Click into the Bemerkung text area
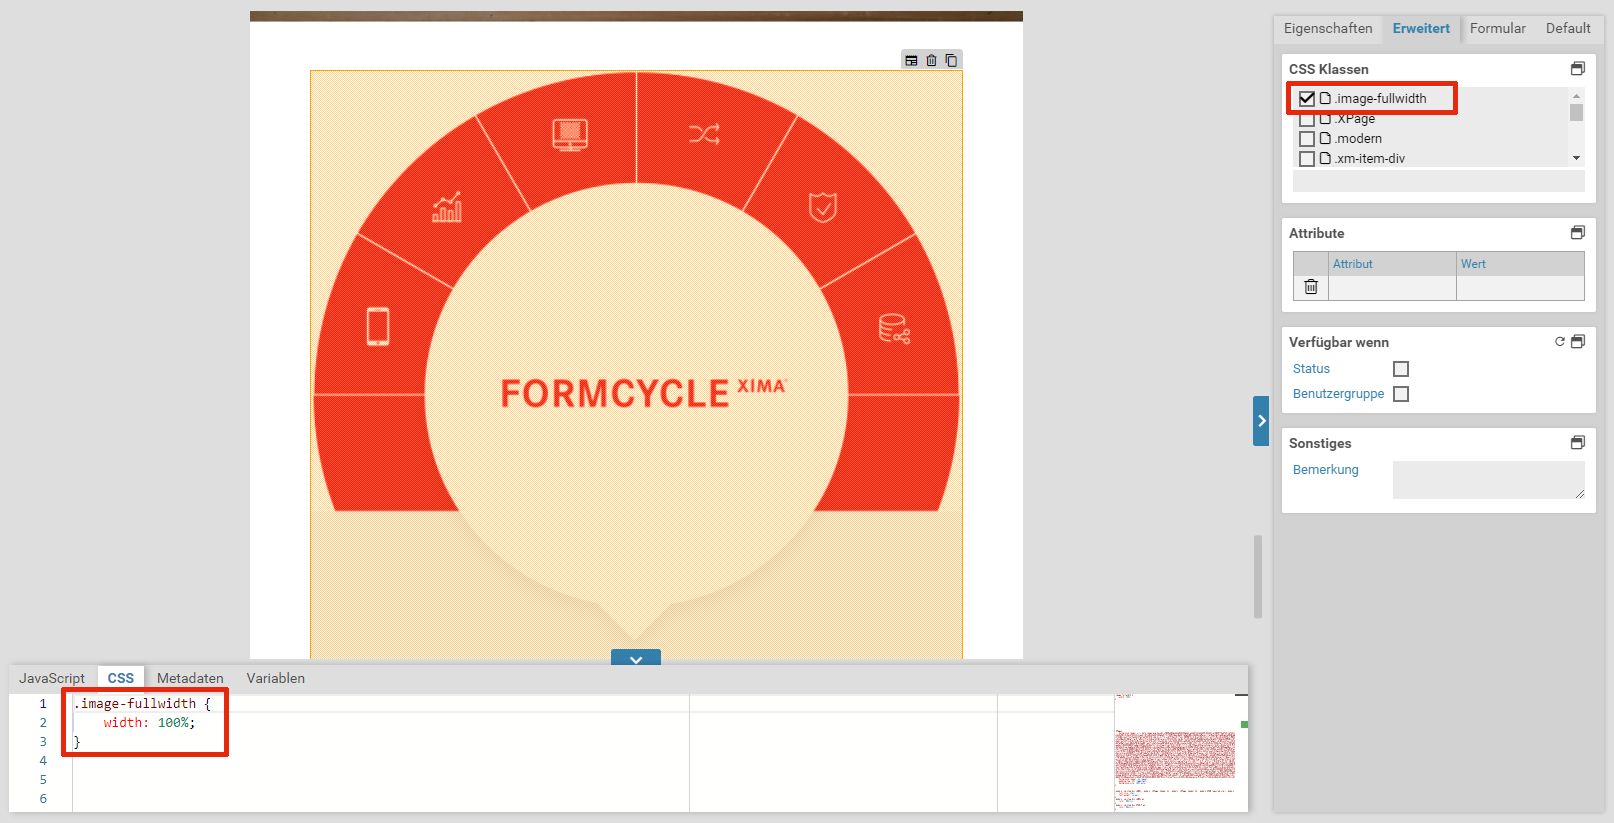1614x823 pixels. click(x=1488, y=480)
